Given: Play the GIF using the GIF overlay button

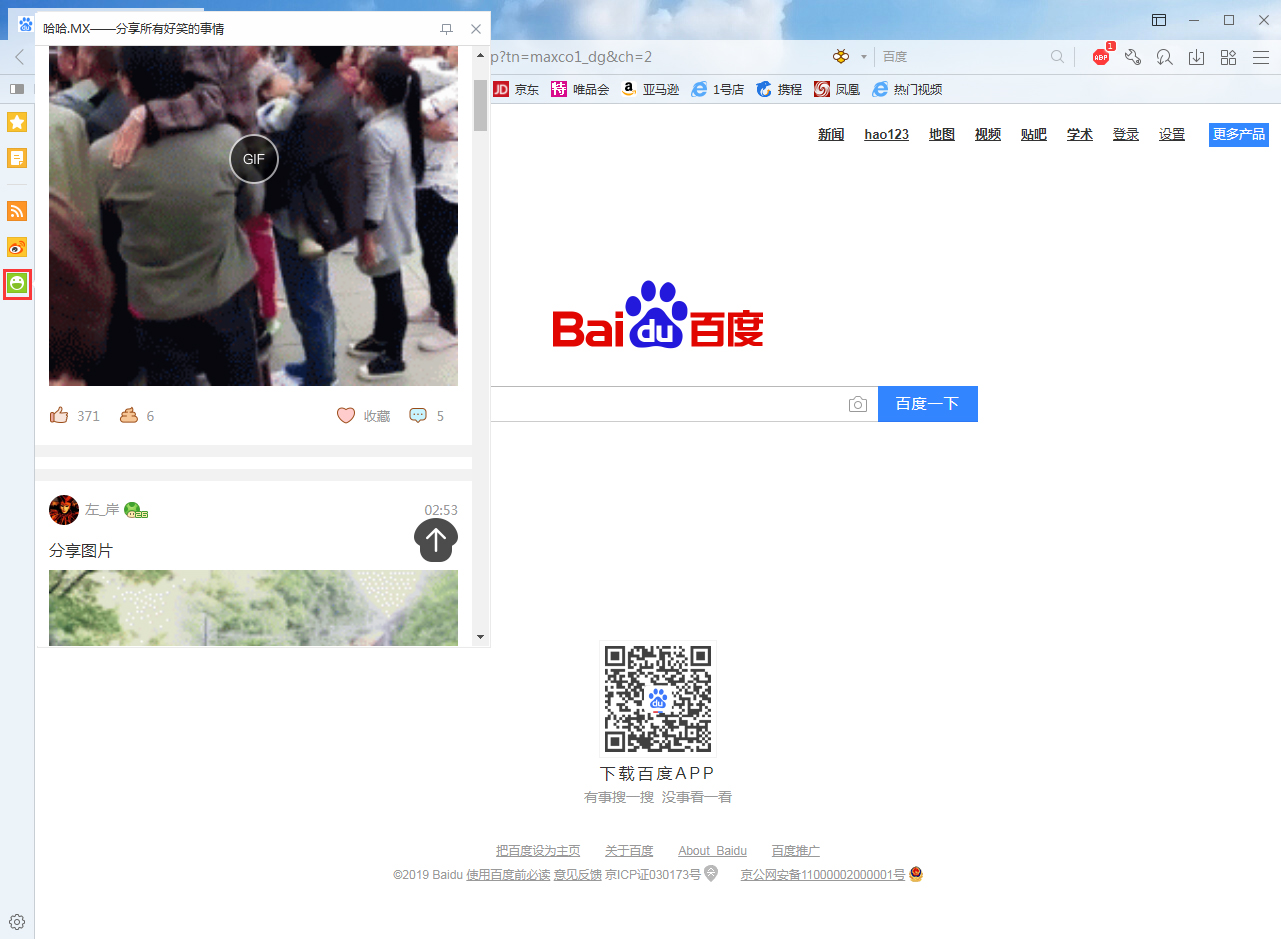Looking at the screenshot, I should (253, 158).
